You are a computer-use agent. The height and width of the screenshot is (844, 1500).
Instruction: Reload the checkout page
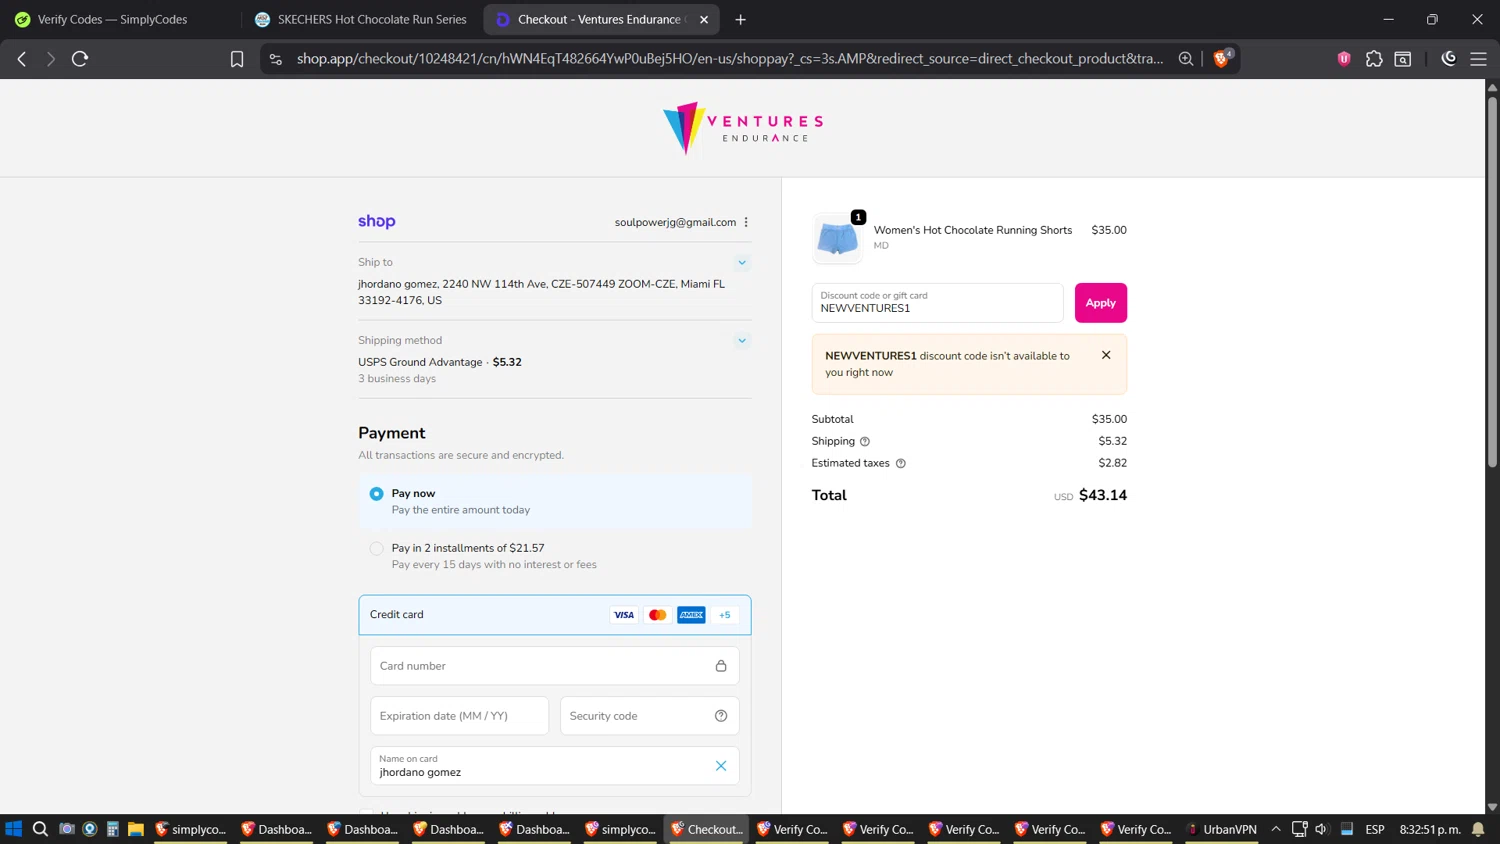pos(80,59)
